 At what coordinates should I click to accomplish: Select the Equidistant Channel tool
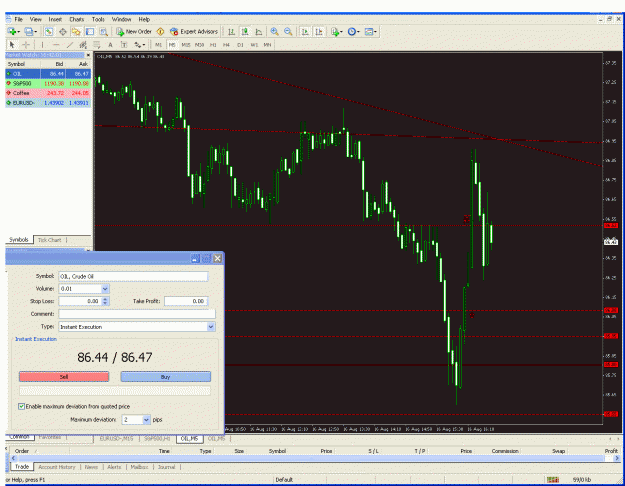(83, 45)
